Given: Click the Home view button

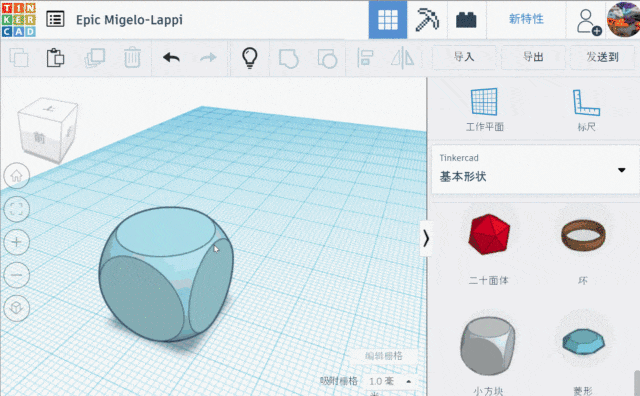Looking at the screenshot, I should [x=16, y=176].
